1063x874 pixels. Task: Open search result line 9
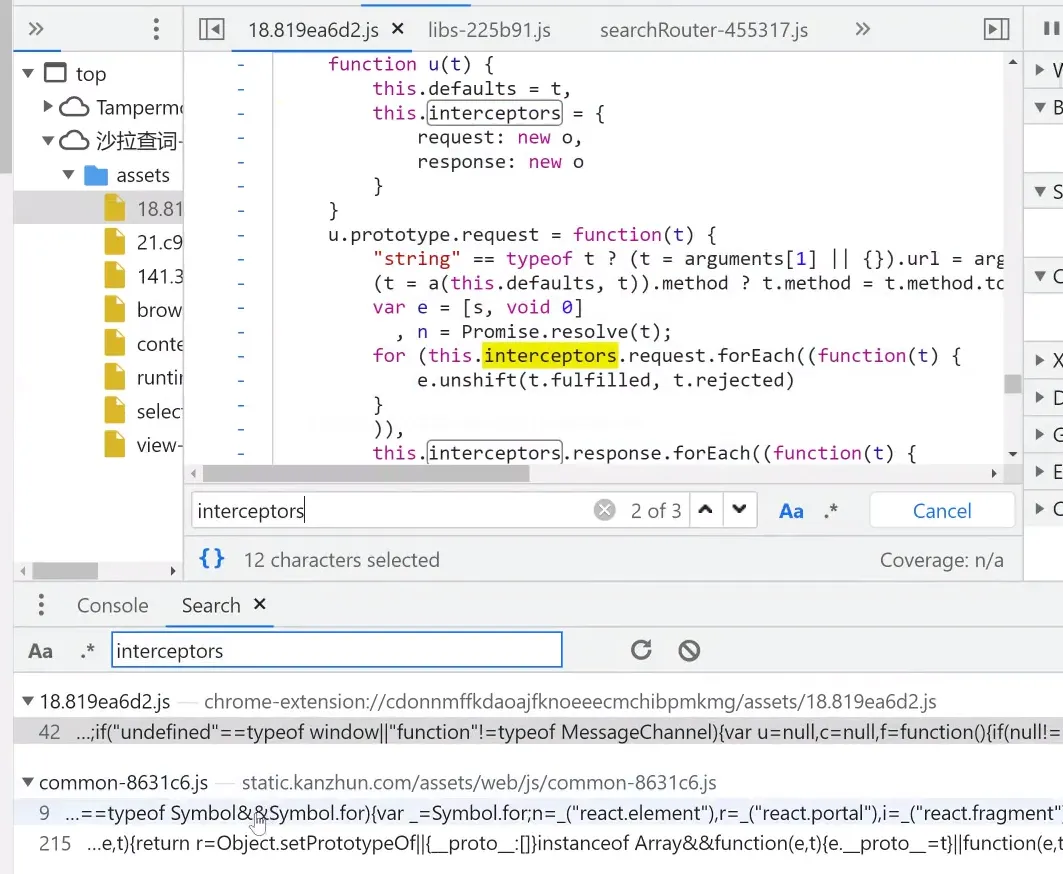pos(538,812)
